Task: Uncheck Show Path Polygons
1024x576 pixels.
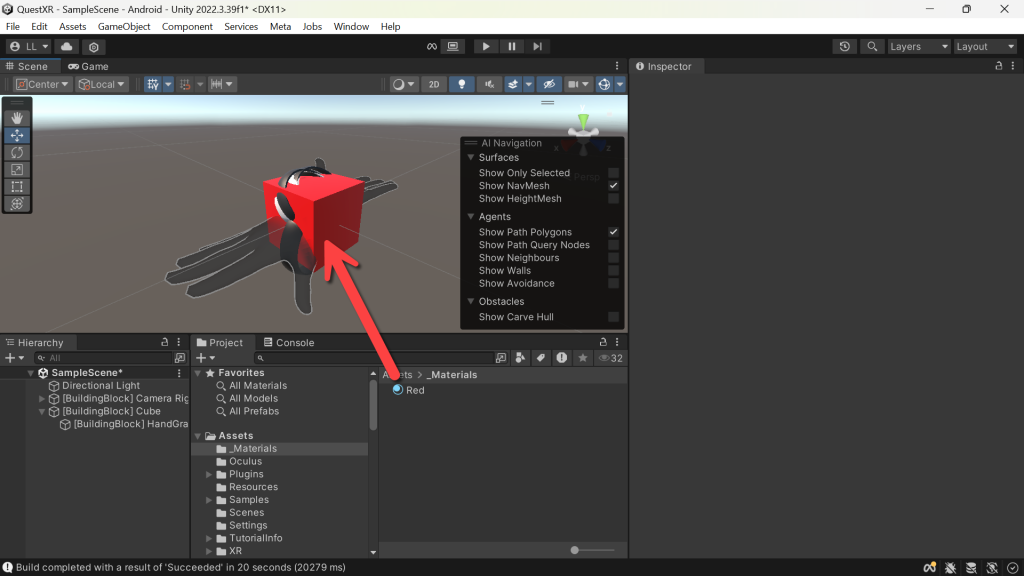Action: (613, 232)
